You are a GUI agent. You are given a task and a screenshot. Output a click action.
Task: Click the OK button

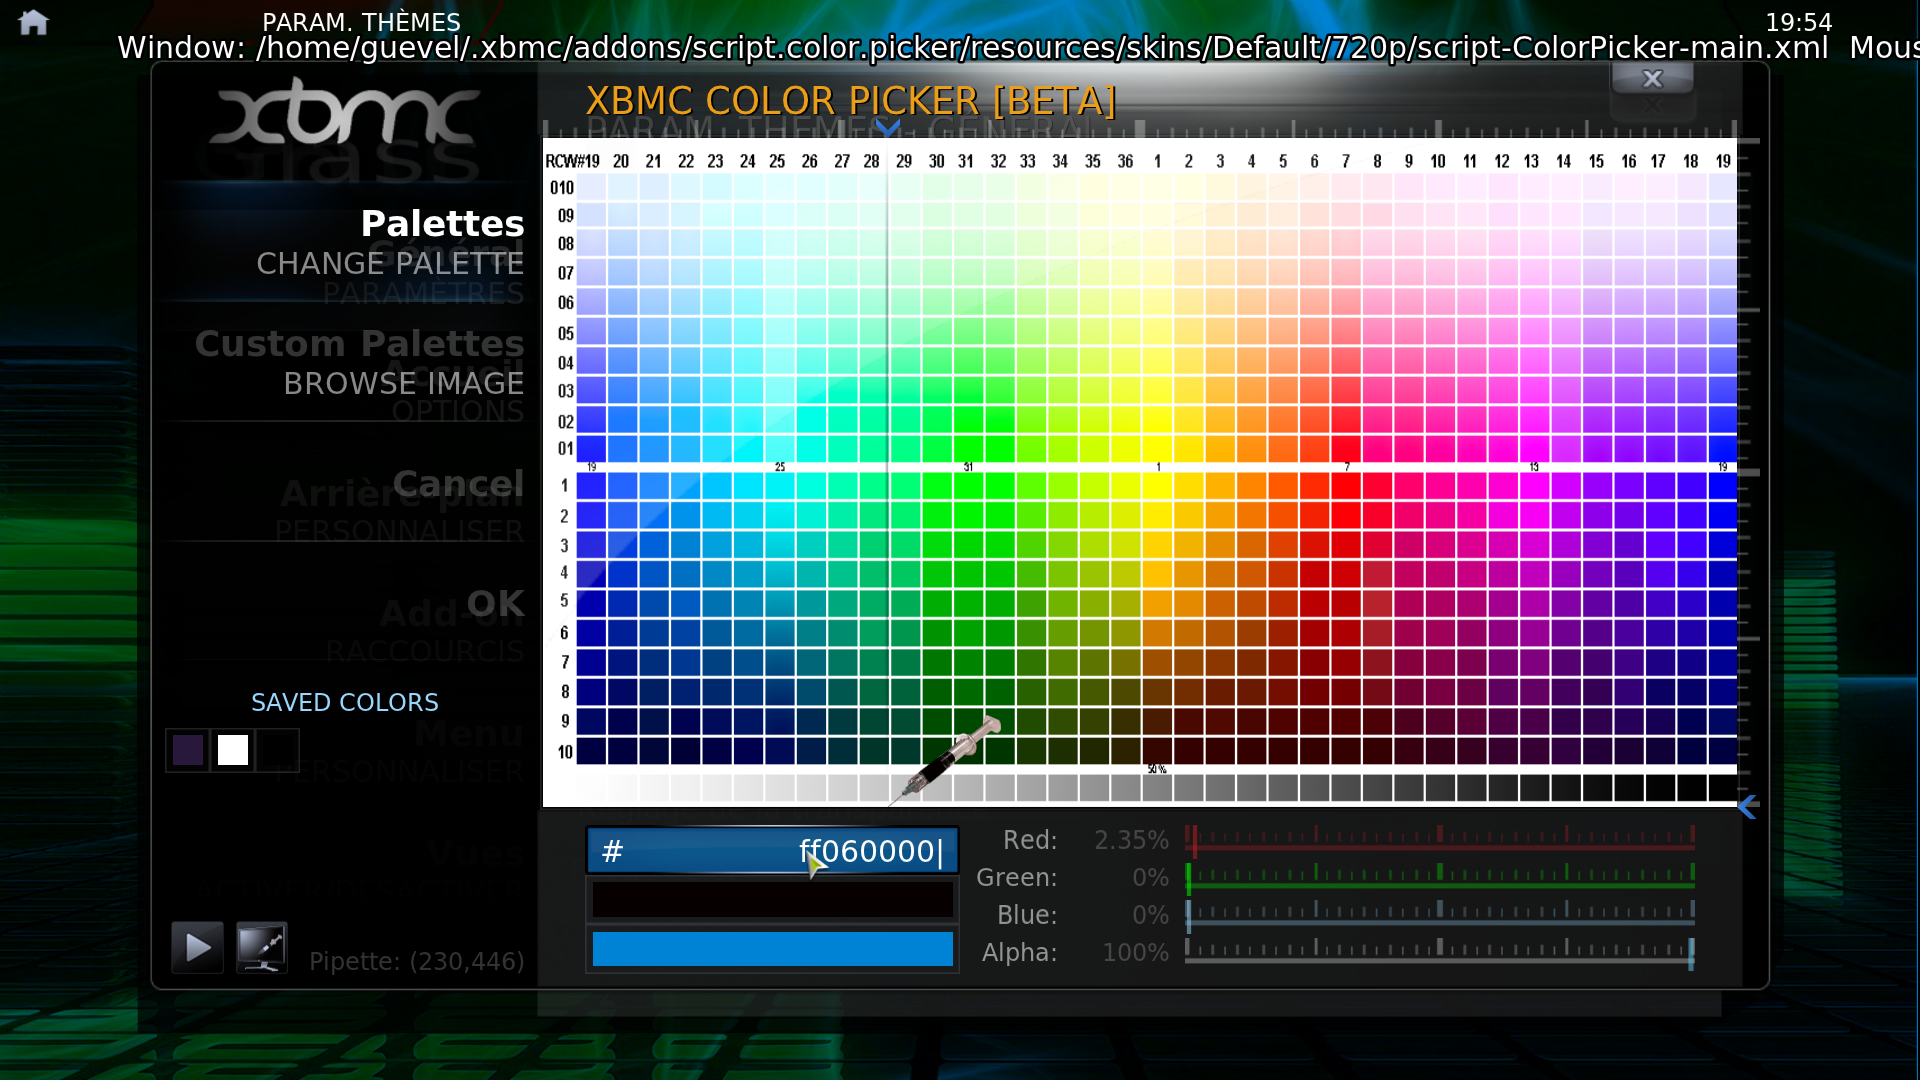pos(495,603)
